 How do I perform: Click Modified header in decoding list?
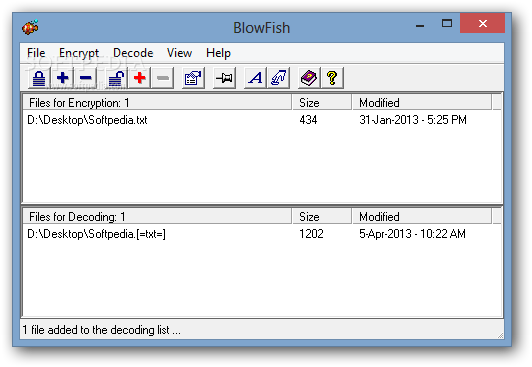(422, 216)
